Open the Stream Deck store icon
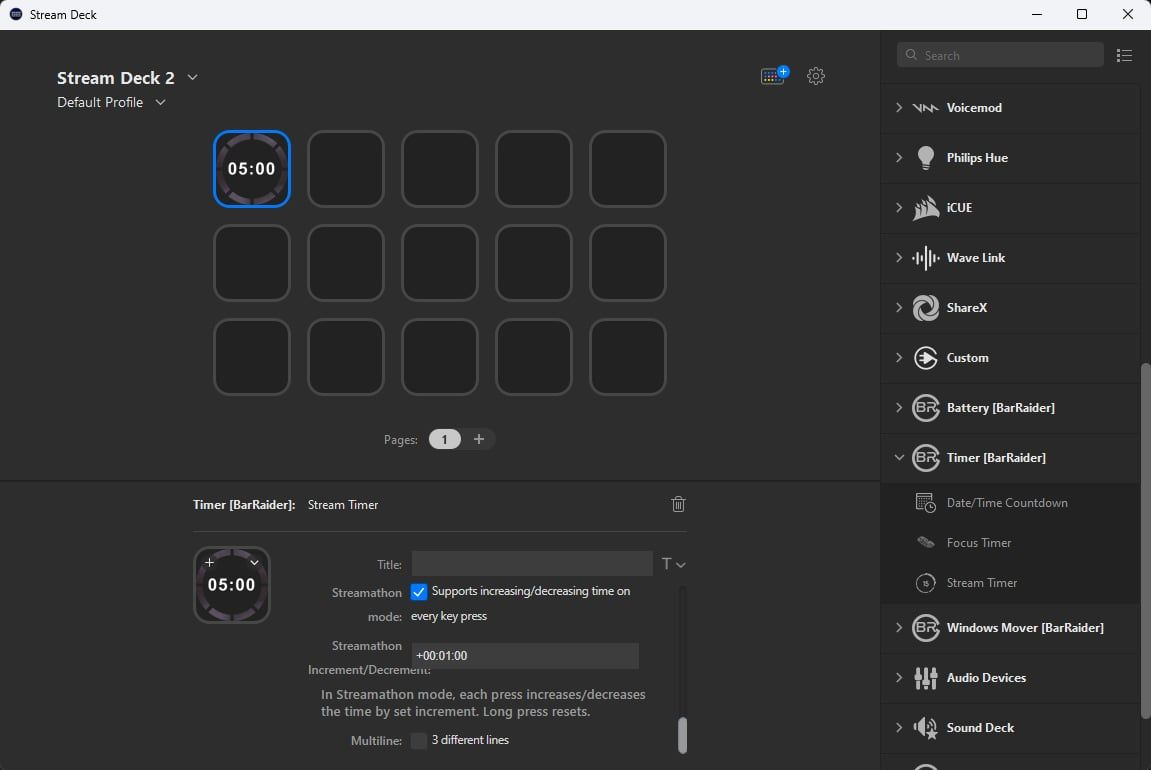Image resolution: width=1151 pixels, height=770 pixels. pos(774,76)
